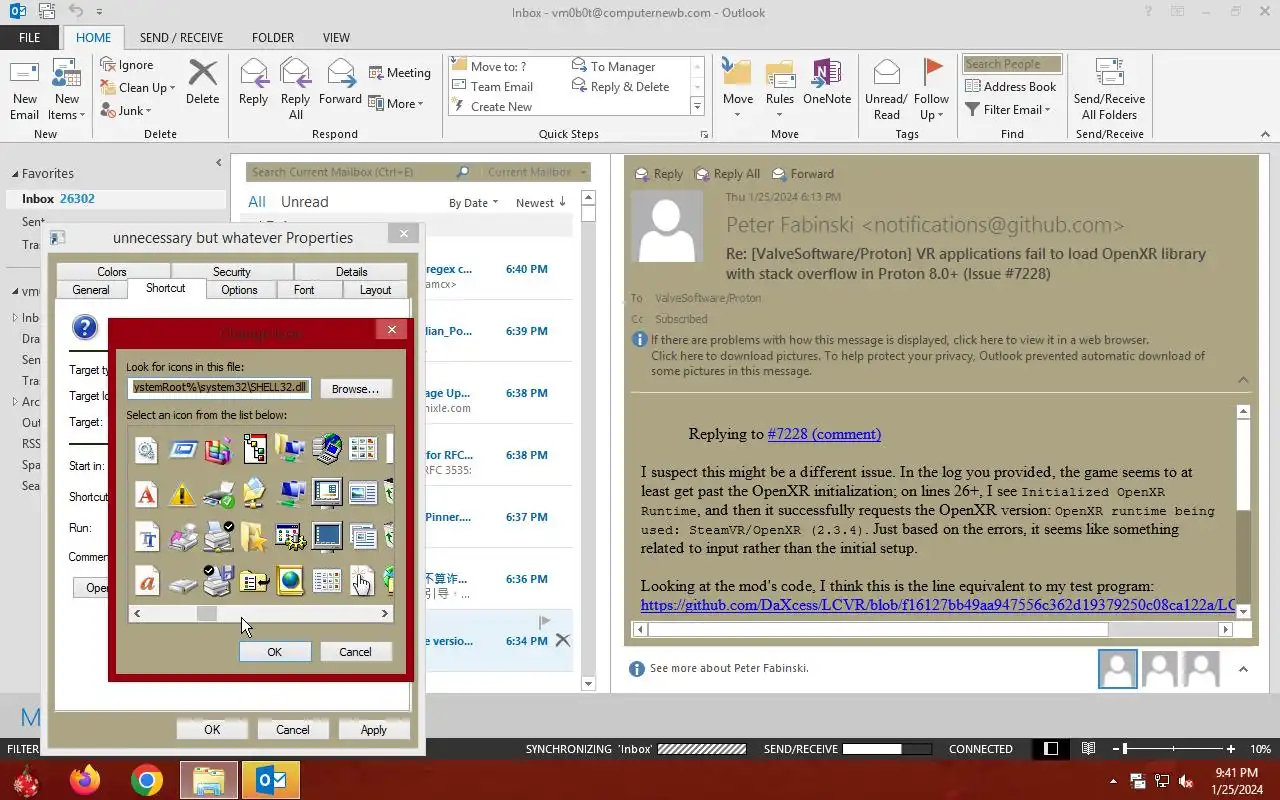Expand the Clean Up menu
Image resolution: width=1280 pixels, height=800 pixels.
[x=138, y=88]
